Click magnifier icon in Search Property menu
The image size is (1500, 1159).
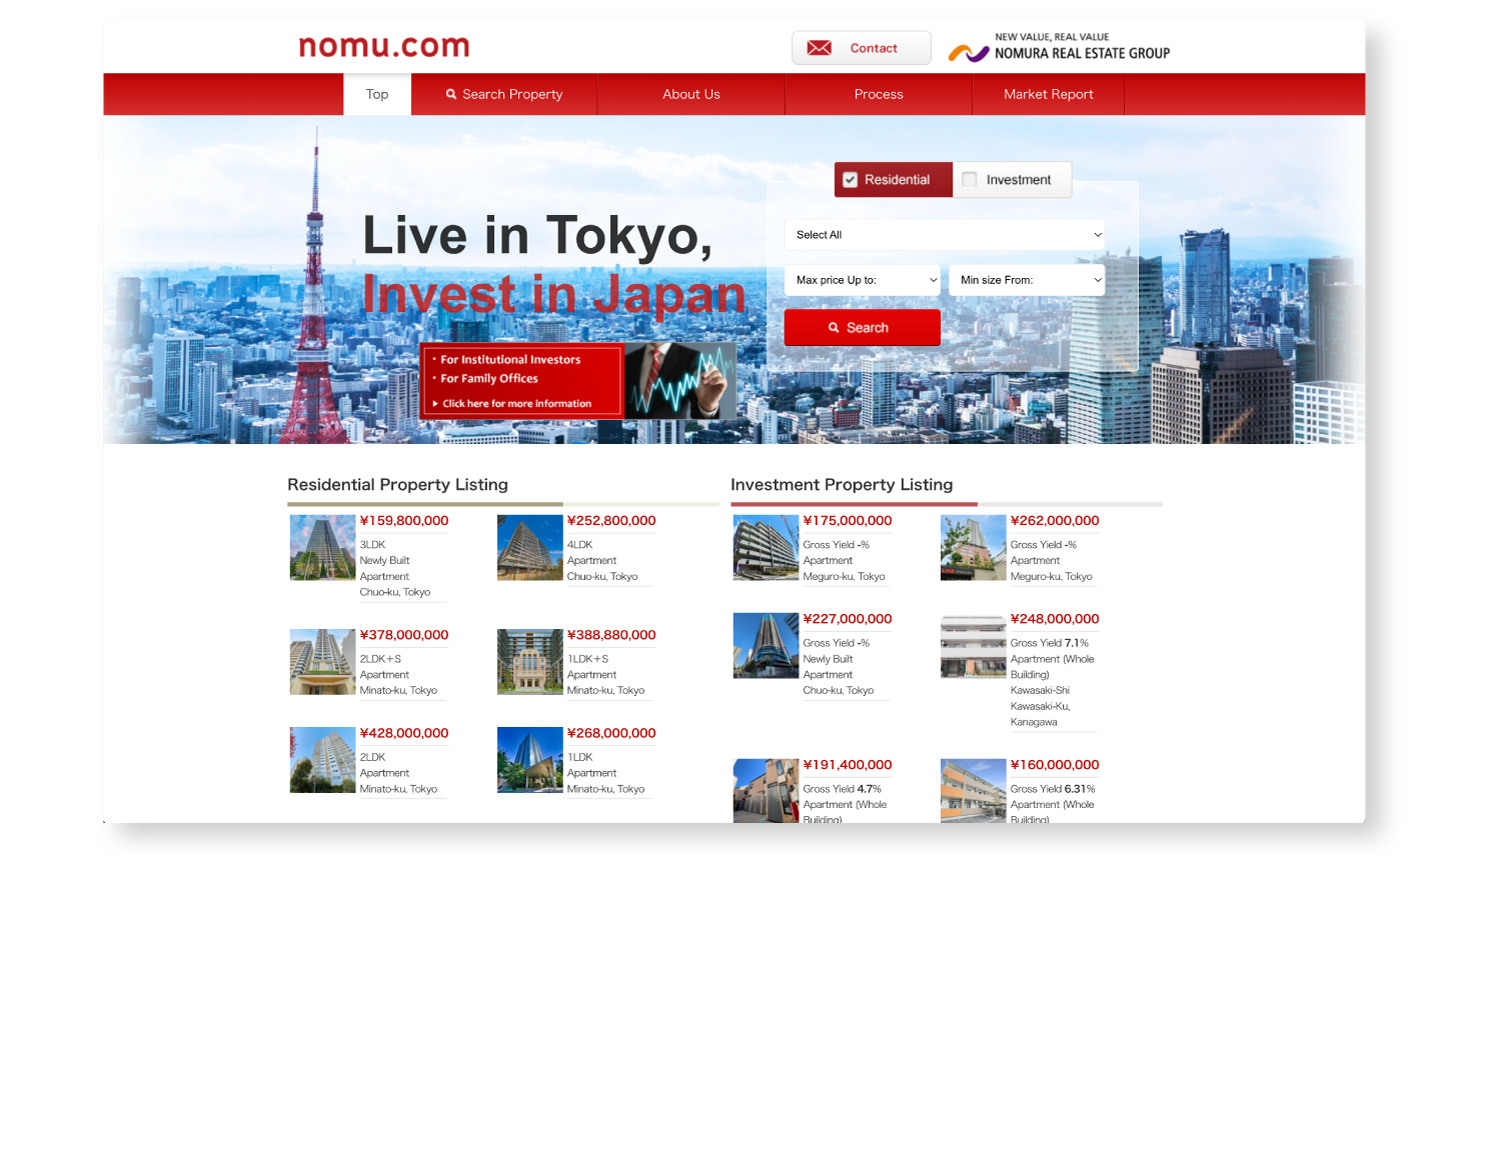[x=451, y=94]
